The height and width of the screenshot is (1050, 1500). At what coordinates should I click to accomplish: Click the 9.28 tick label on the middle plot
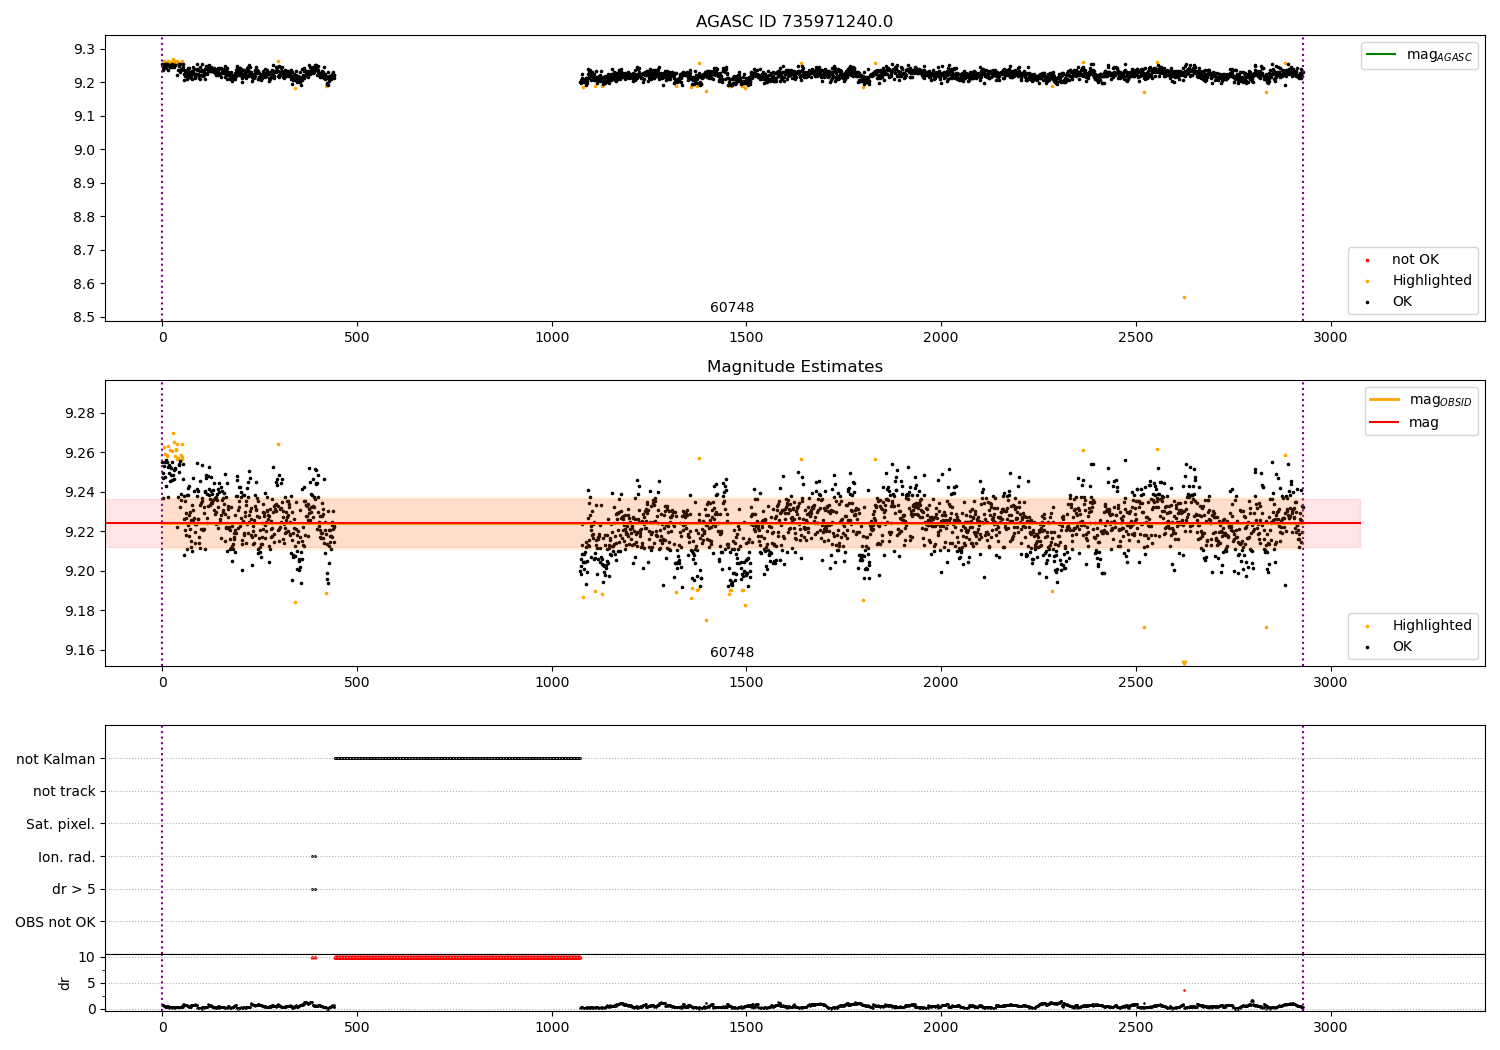(x=80, y=414)
